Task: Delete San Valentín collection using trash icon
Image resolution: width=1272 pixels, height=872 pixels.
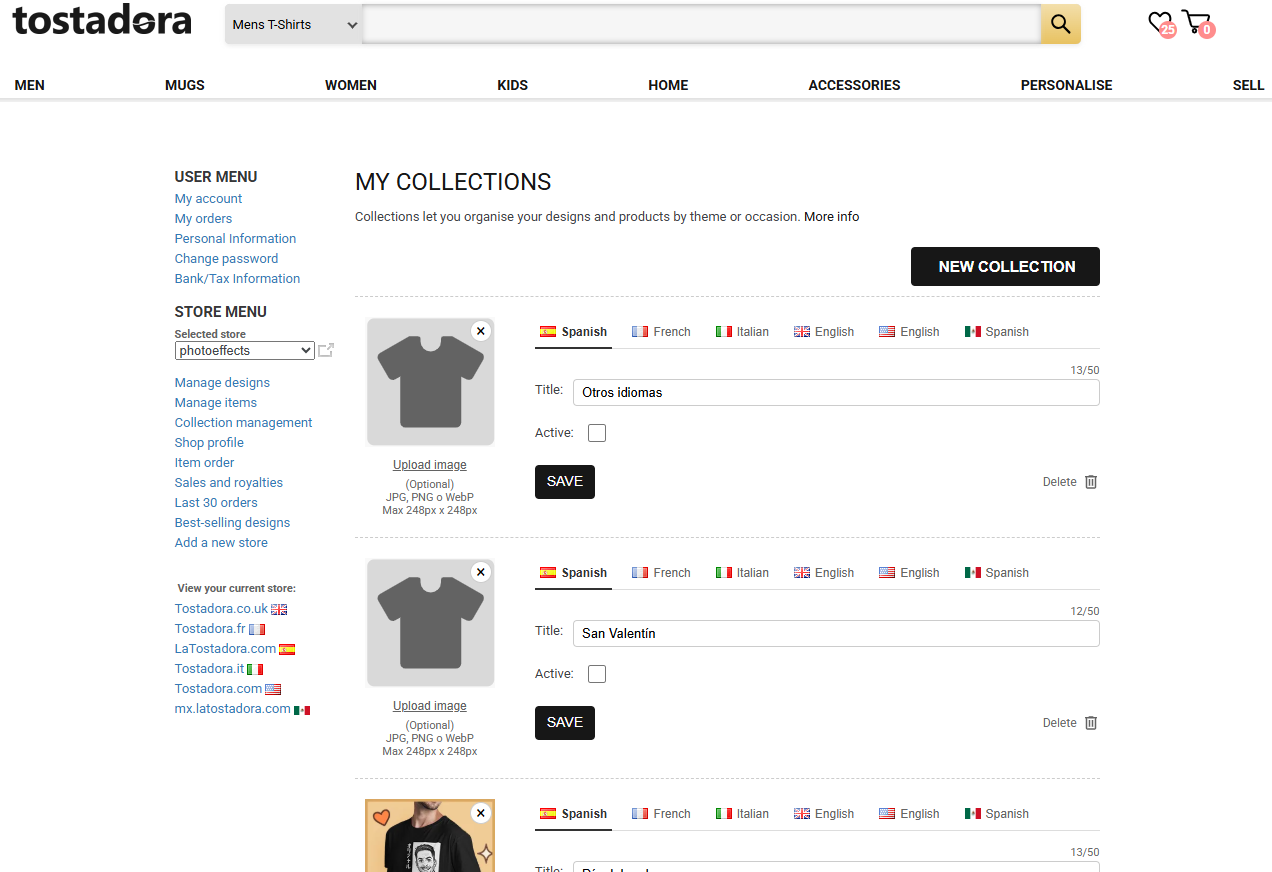Action: 1090,722
